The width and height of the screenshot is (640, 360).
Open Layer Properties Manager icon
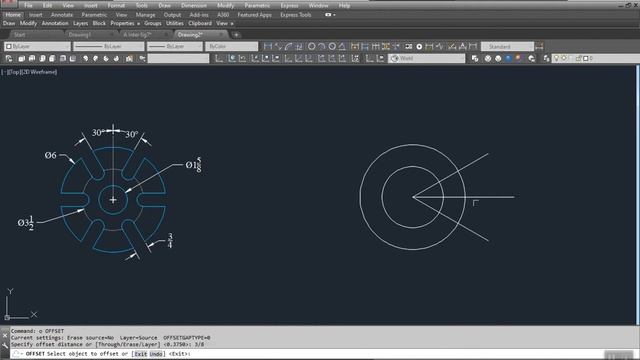coord(546,58)
